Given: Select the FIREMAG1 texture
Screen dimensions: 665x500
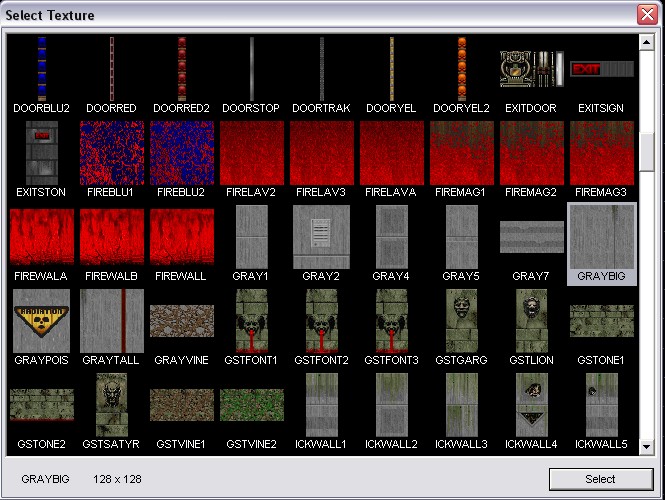Looking at the screenshot, I should click(462, 153).
